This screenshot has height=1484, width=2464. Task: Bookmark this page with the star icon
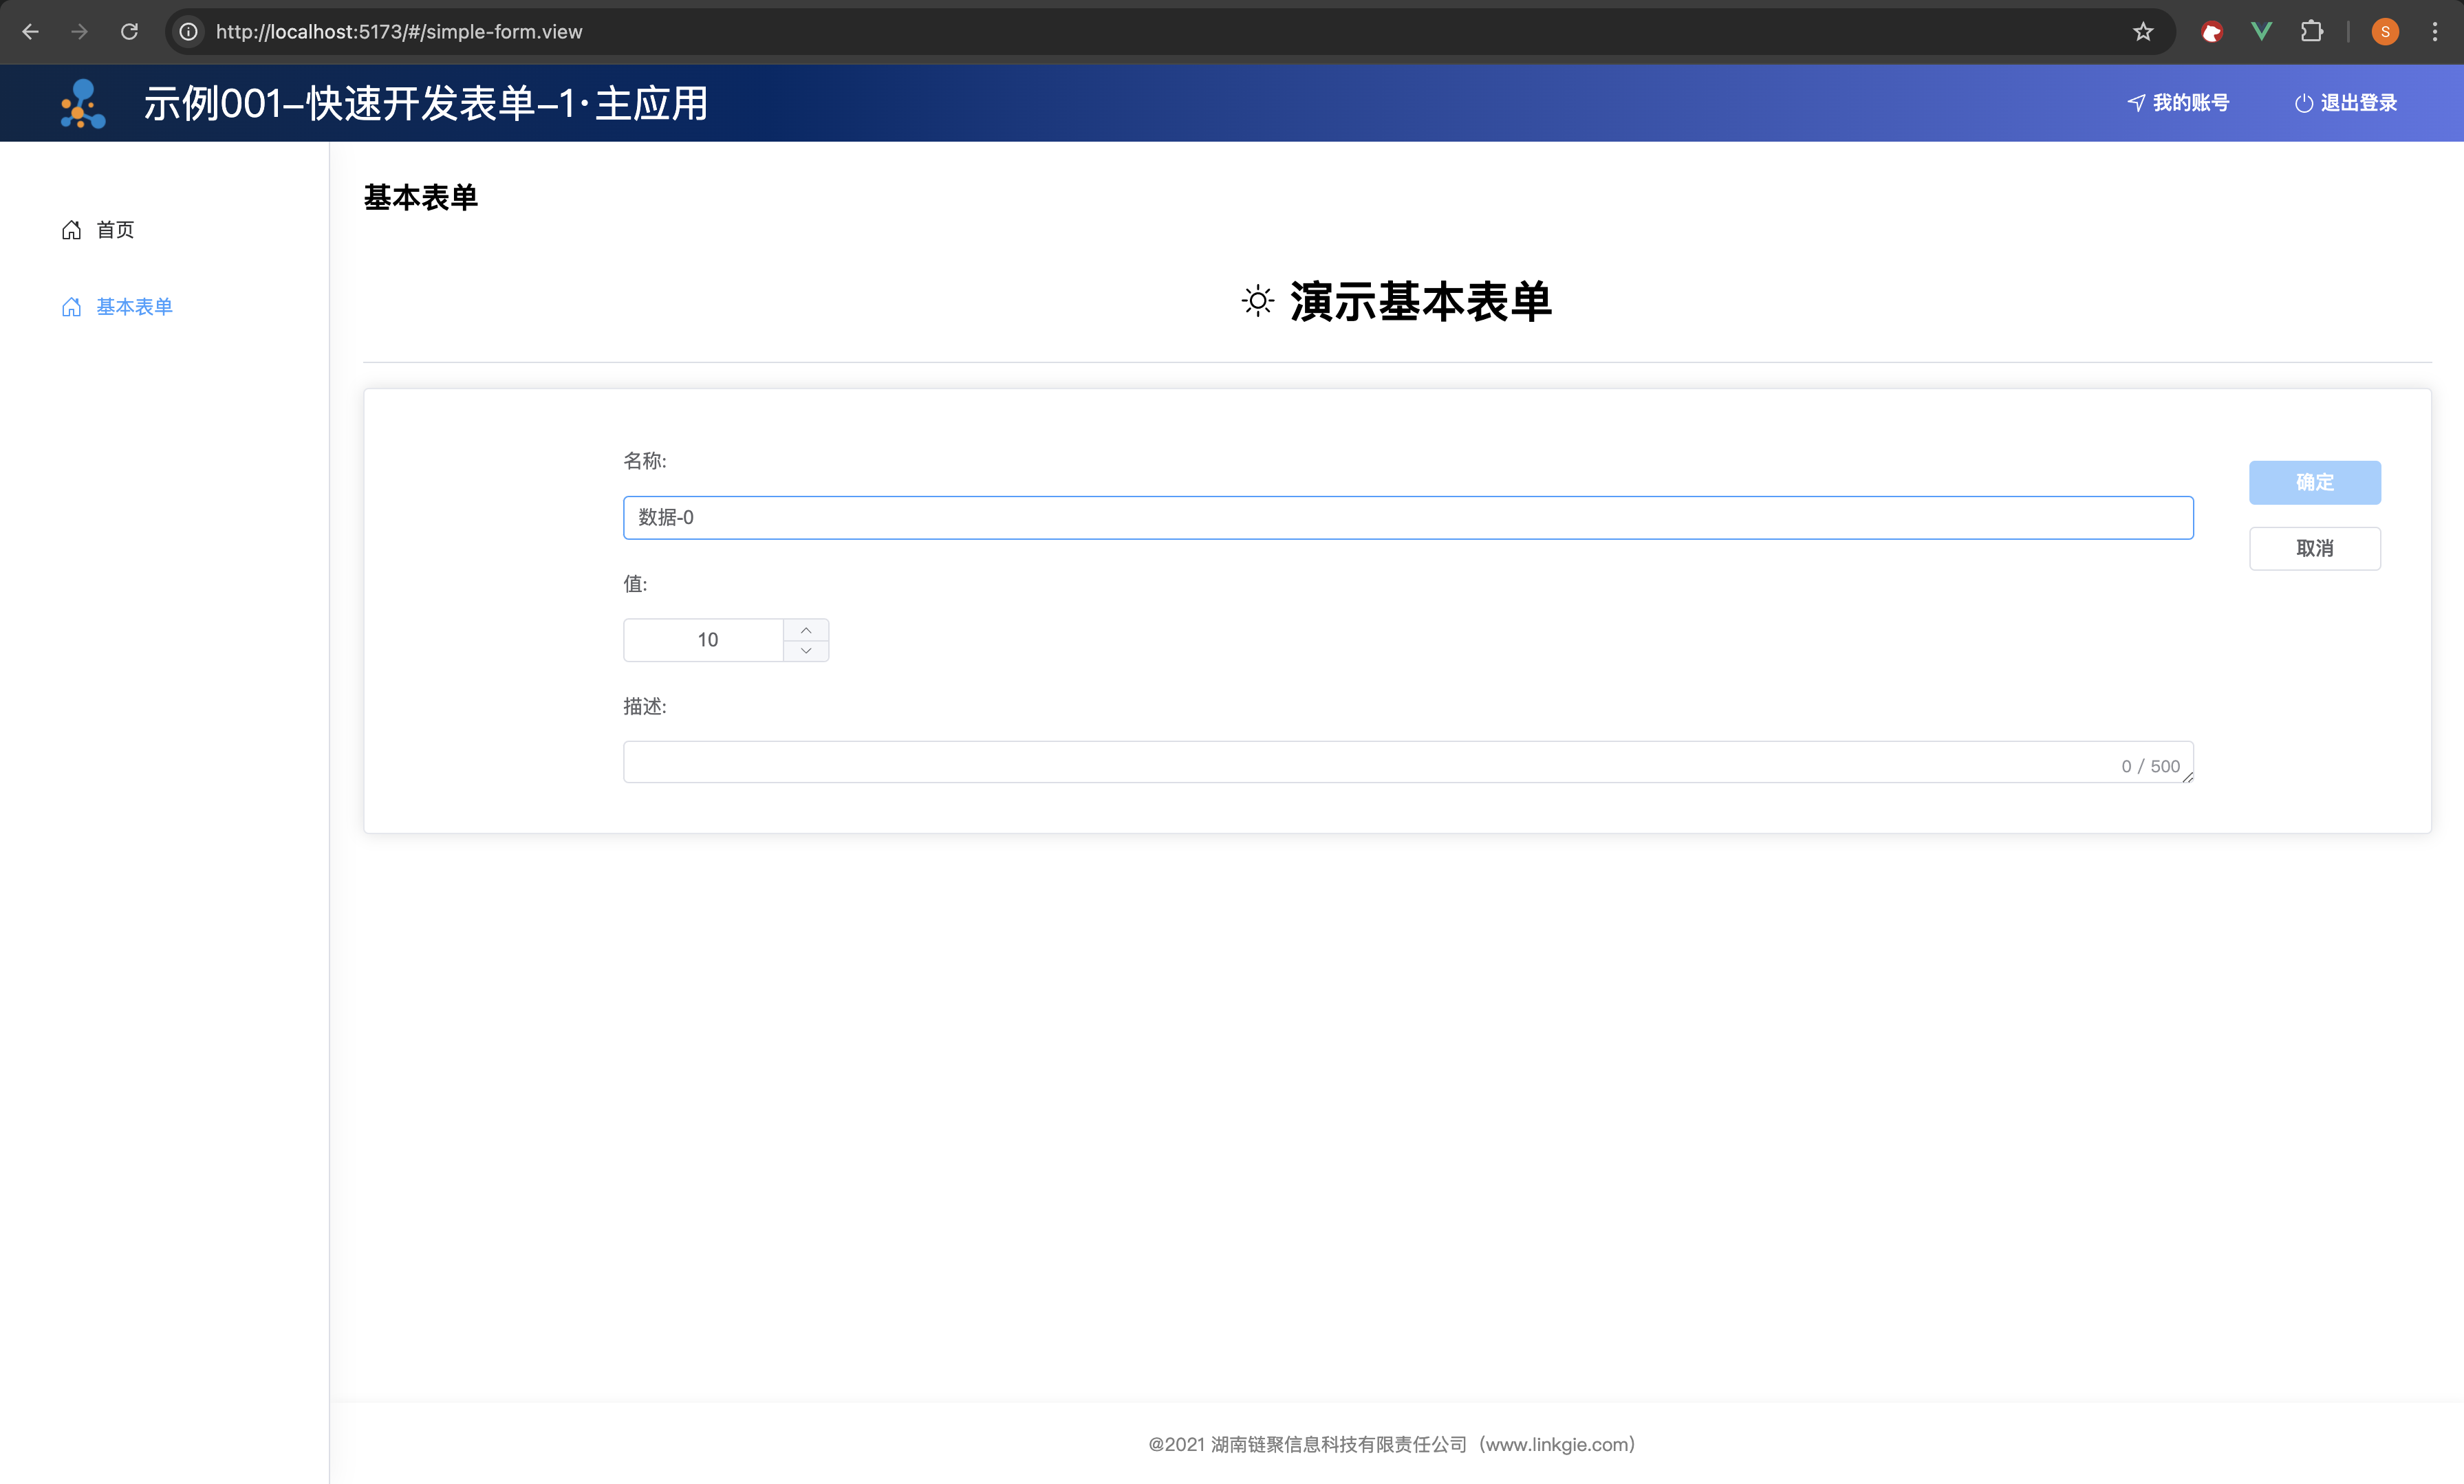point(2142,32)
